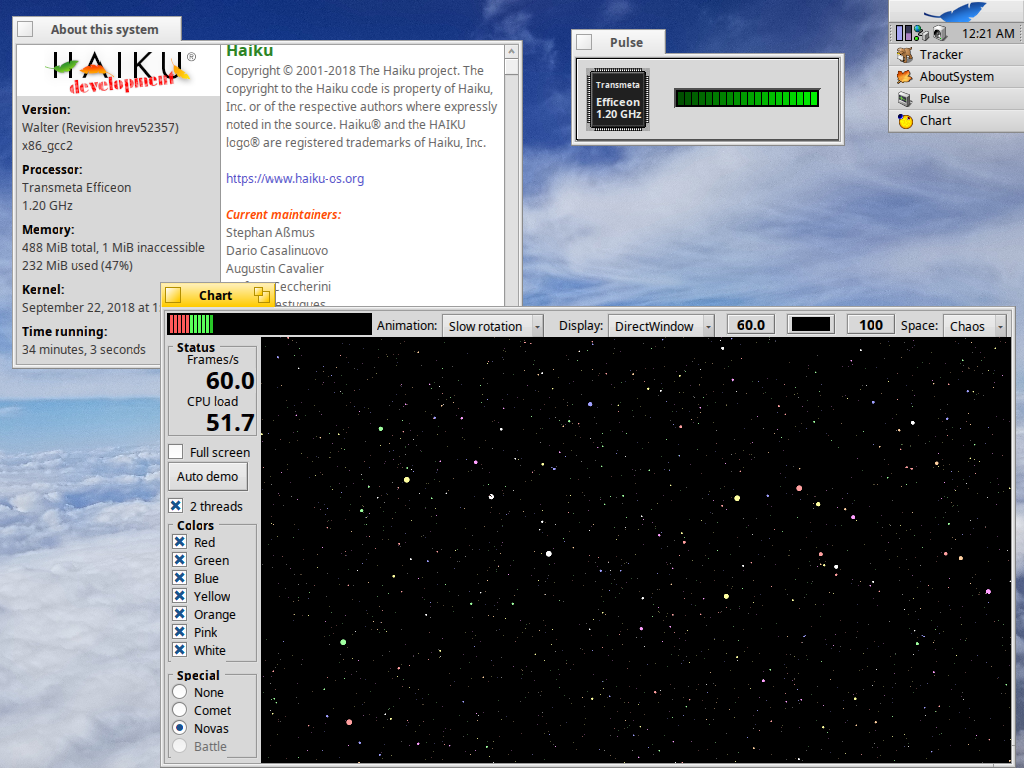
Task: Enable the Full screen checkbox
Action: pyautogui.click(x=176, y=452)
